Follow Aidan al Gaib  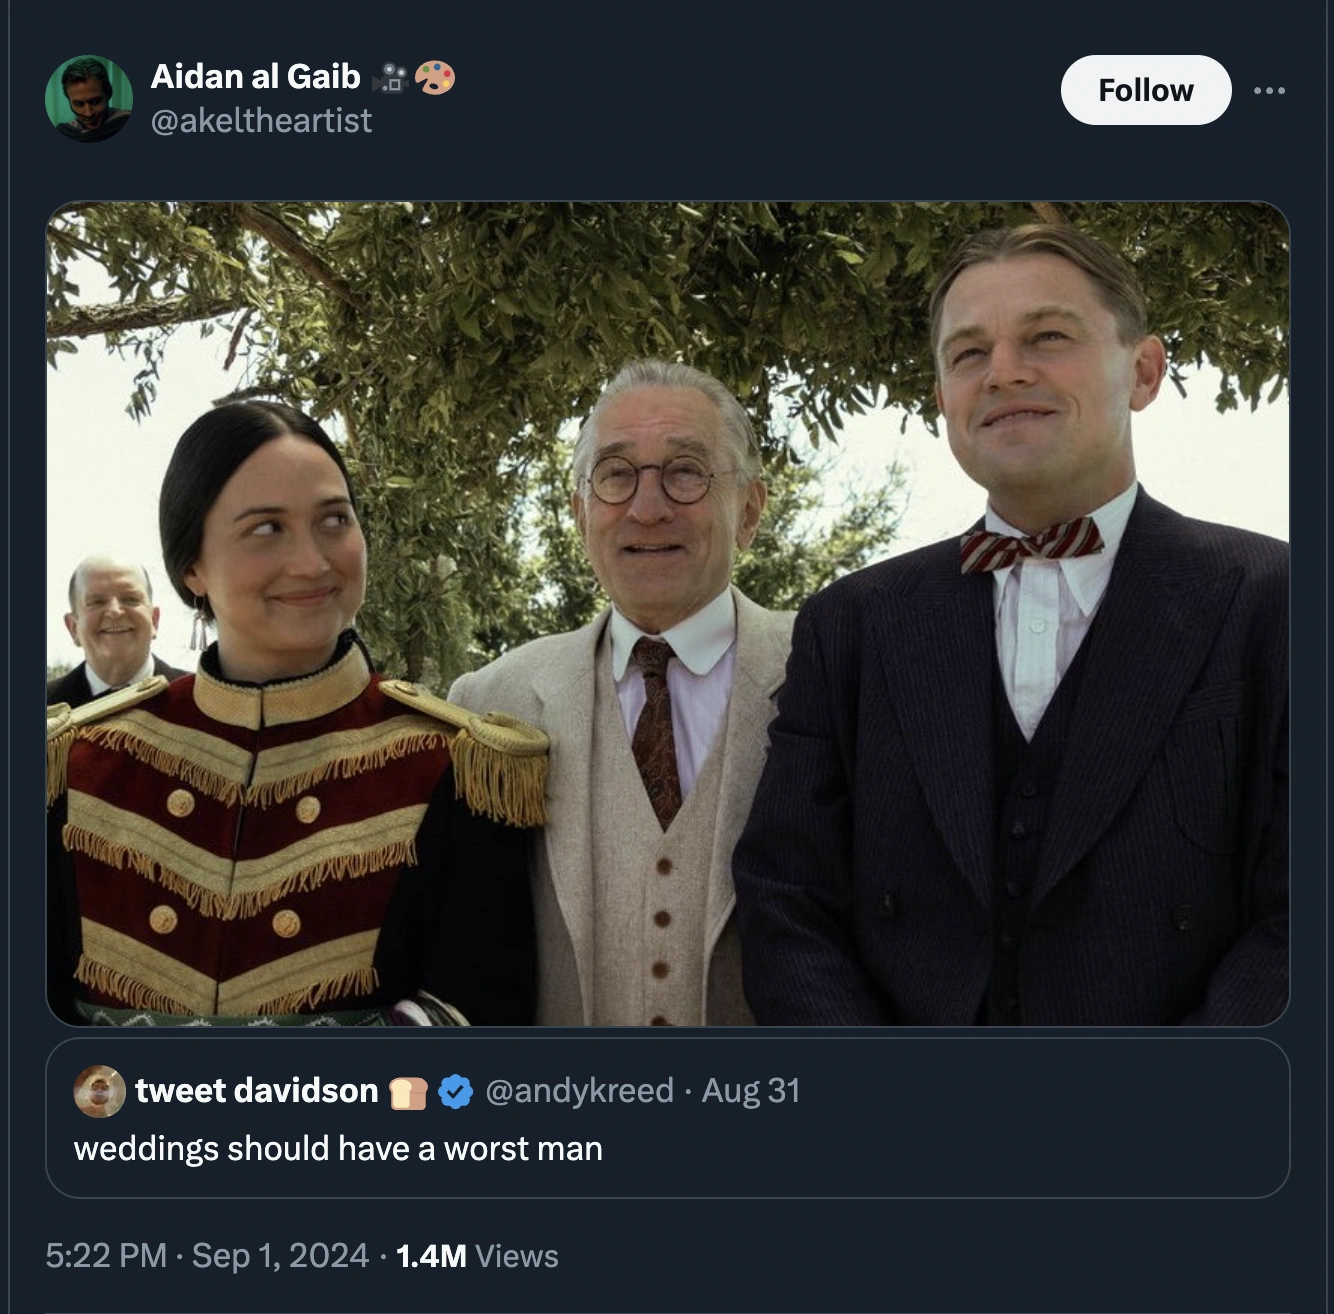click(x=1145, y=90)
